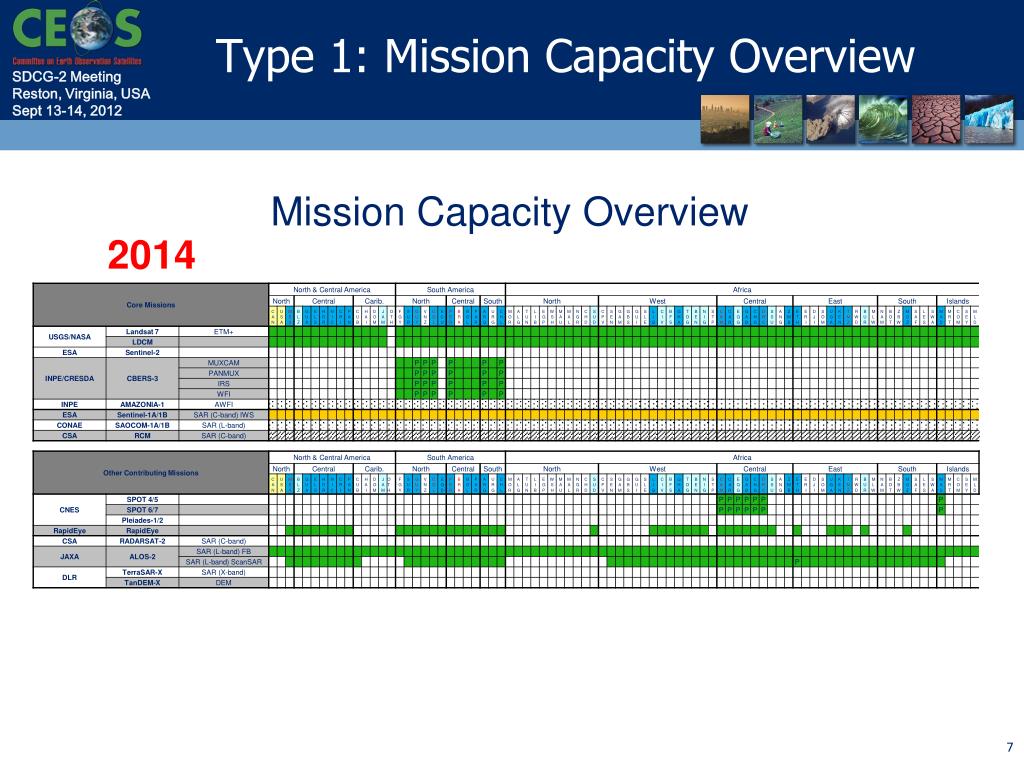Click the 'DLR' agency cell
Viewport: 1024px width, 768px height.
tap(69, 577)
